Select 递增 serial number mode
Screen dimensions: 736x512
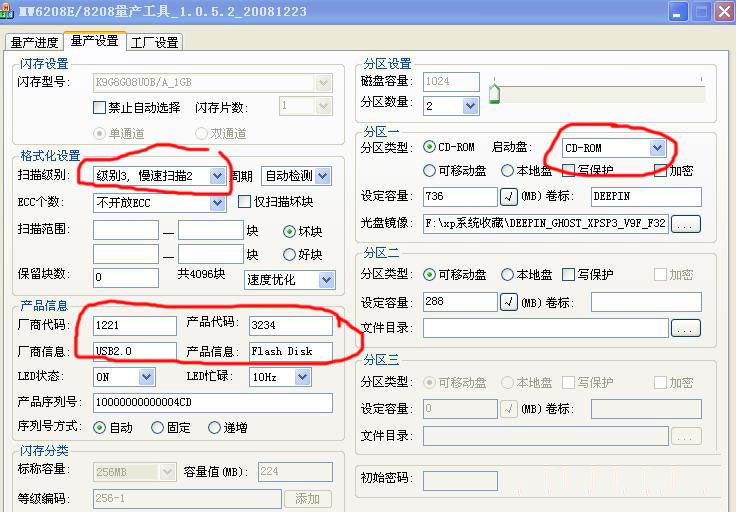pos(214,428)
